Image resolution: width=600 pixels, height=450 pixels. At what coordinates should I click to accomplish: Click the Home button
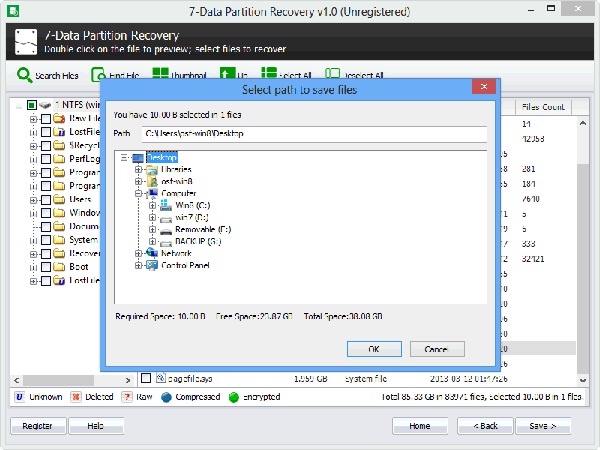pyautogui.click(x=420, y=426)
